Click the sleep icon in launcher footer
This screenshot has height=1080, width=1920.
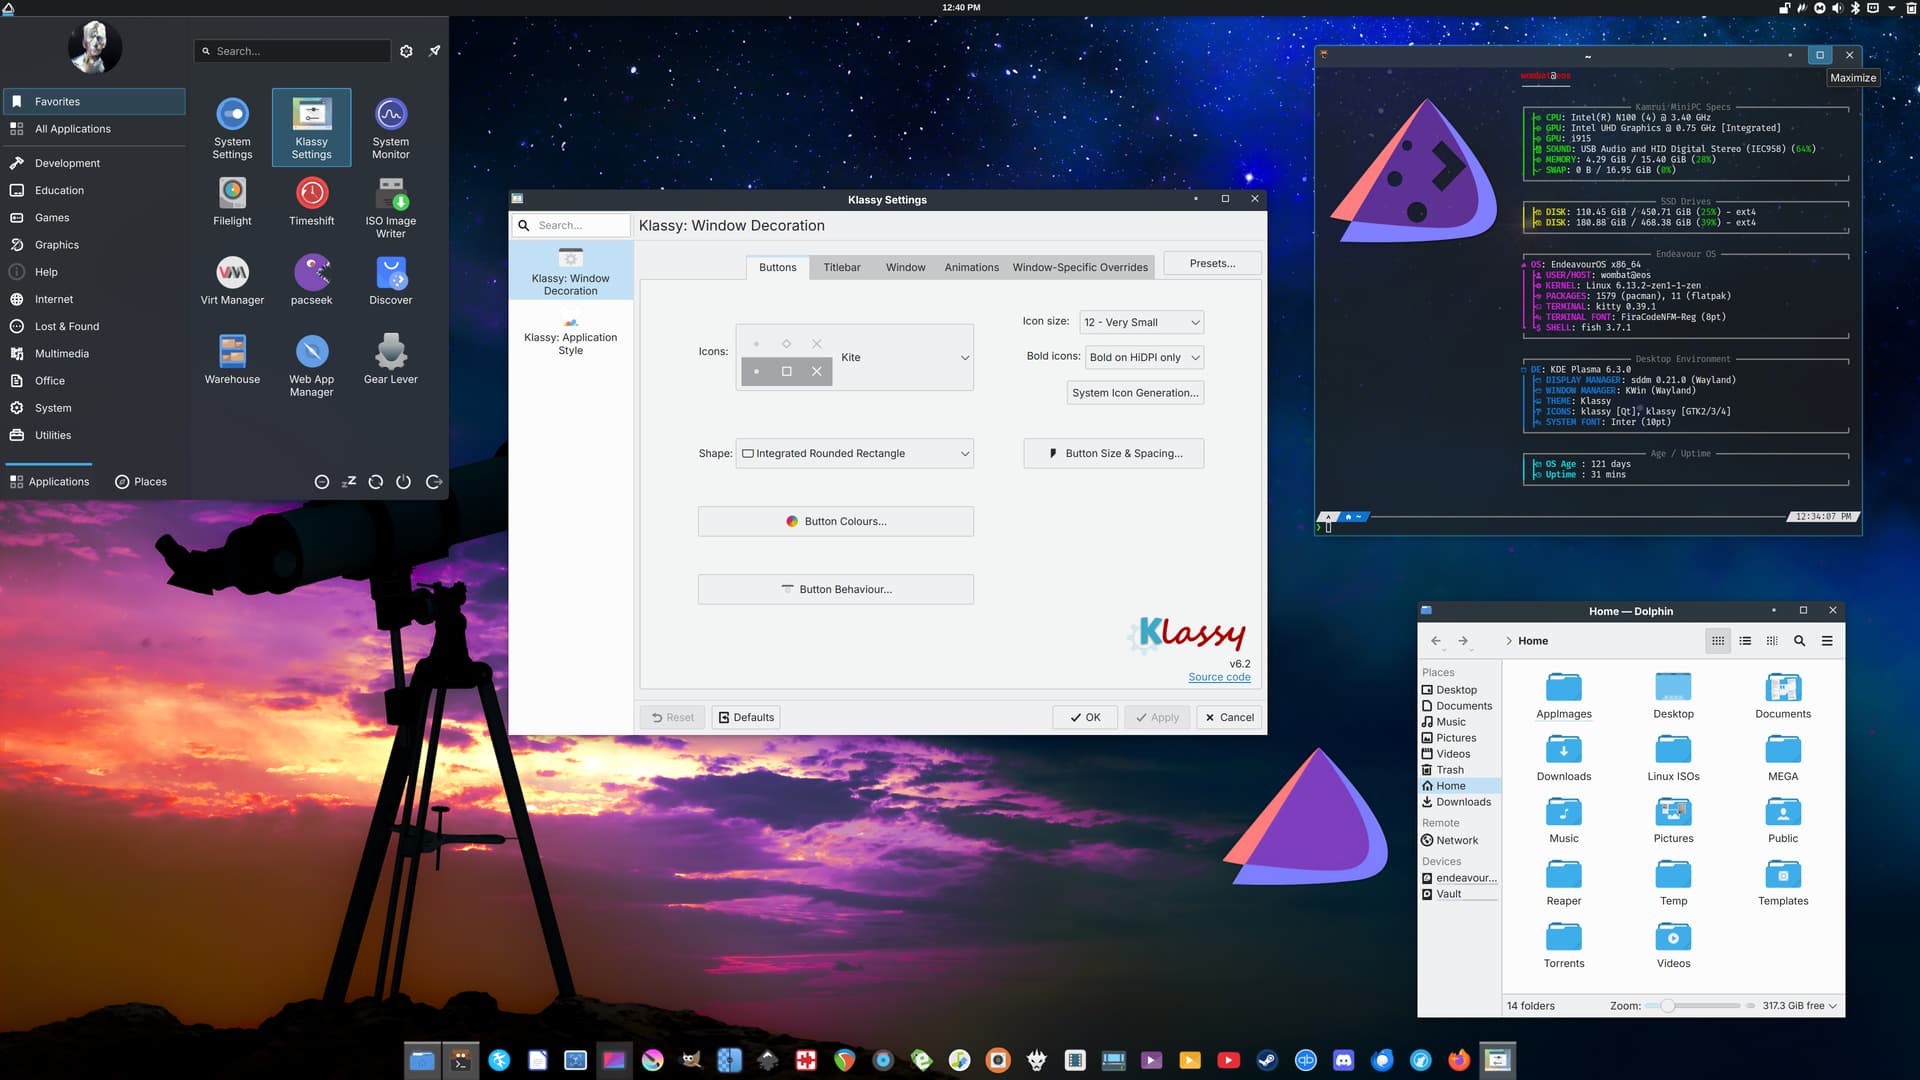pyautogui.click(x=349, y=482)
